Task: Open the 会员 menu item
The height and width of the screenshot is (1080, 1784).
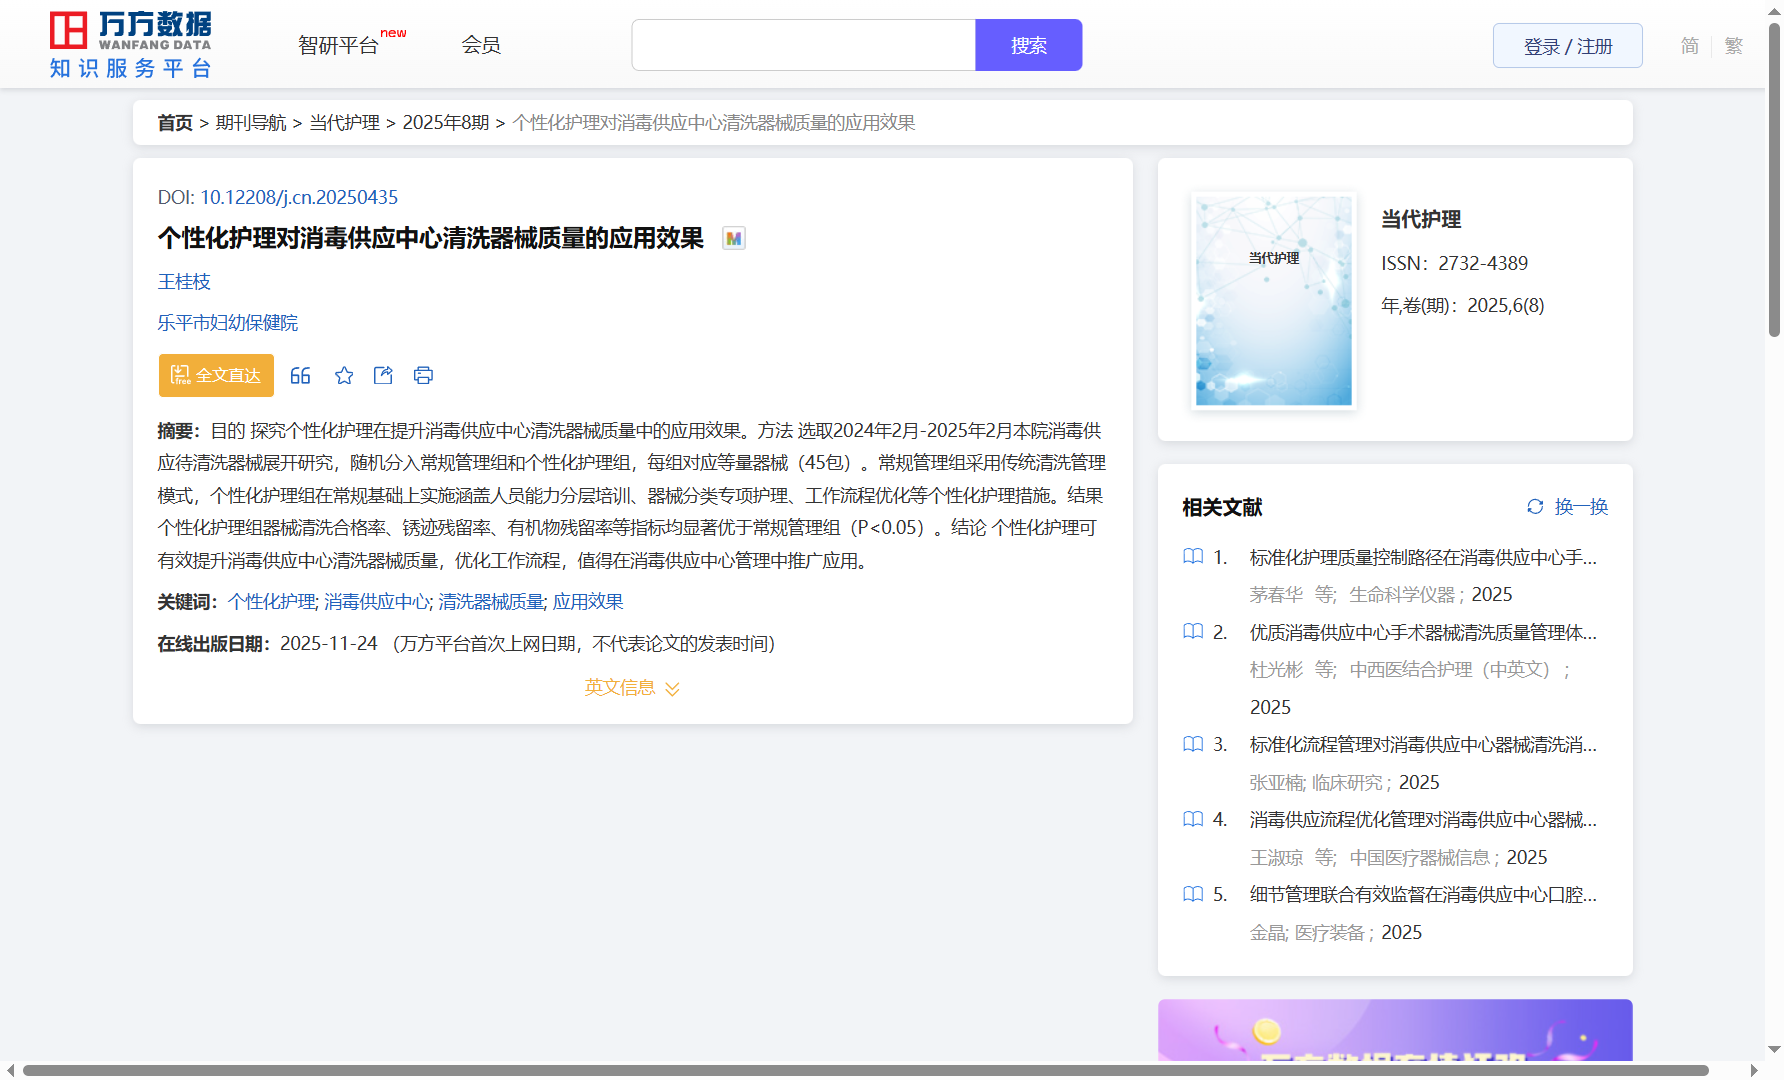Action: (x=481, y=45)
